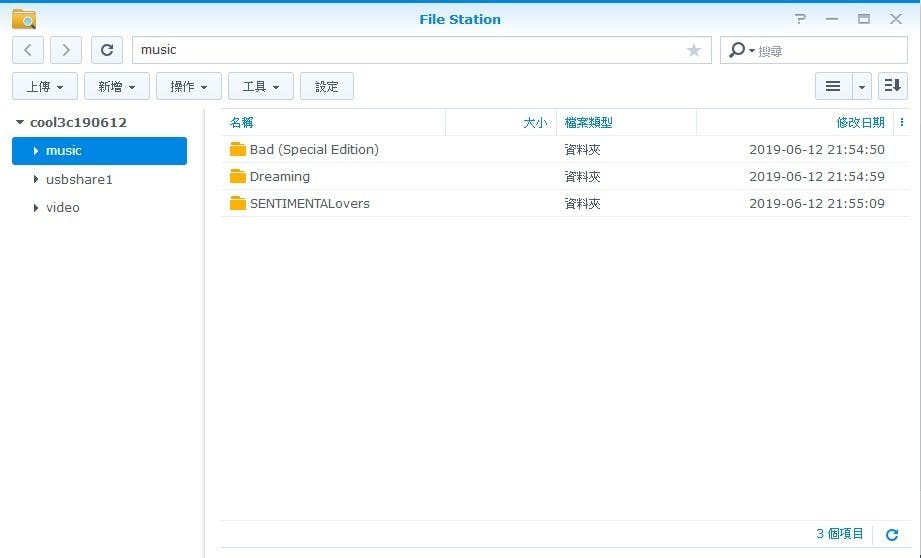The width and height of the screenshot is (921, 558).
Task: Open the 上傳 upload dropdown
Action: click(45, 86)
